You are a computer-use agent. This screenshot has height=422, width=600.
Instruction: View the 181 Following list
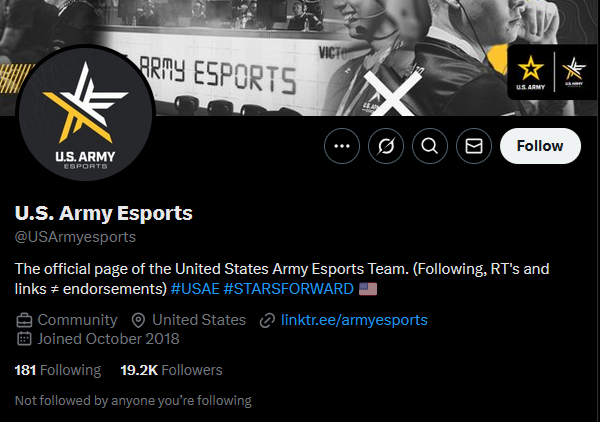click(x=58, y=370)
